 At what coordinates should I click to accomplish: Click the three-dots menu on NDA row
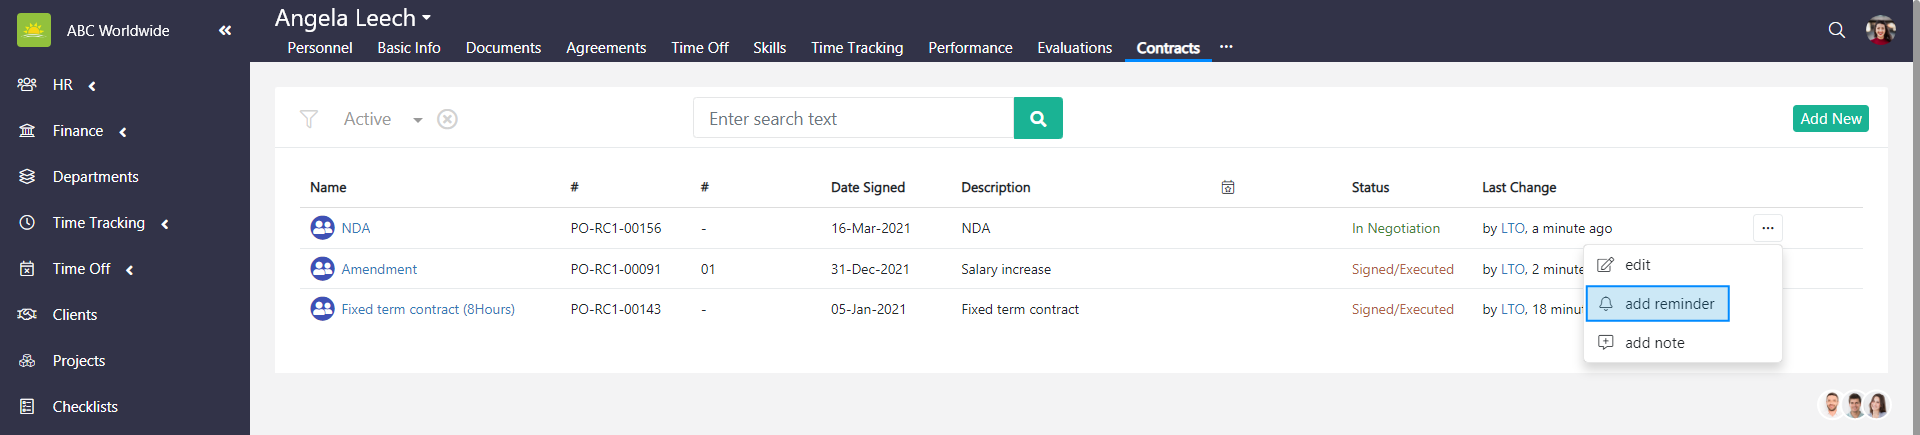pyautogui.click(x=1767, y=228)
